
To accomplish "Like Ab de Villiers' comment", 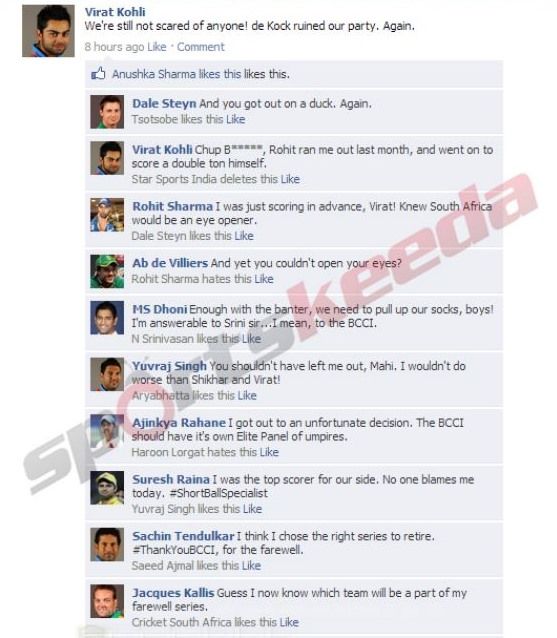I will 264,279.
